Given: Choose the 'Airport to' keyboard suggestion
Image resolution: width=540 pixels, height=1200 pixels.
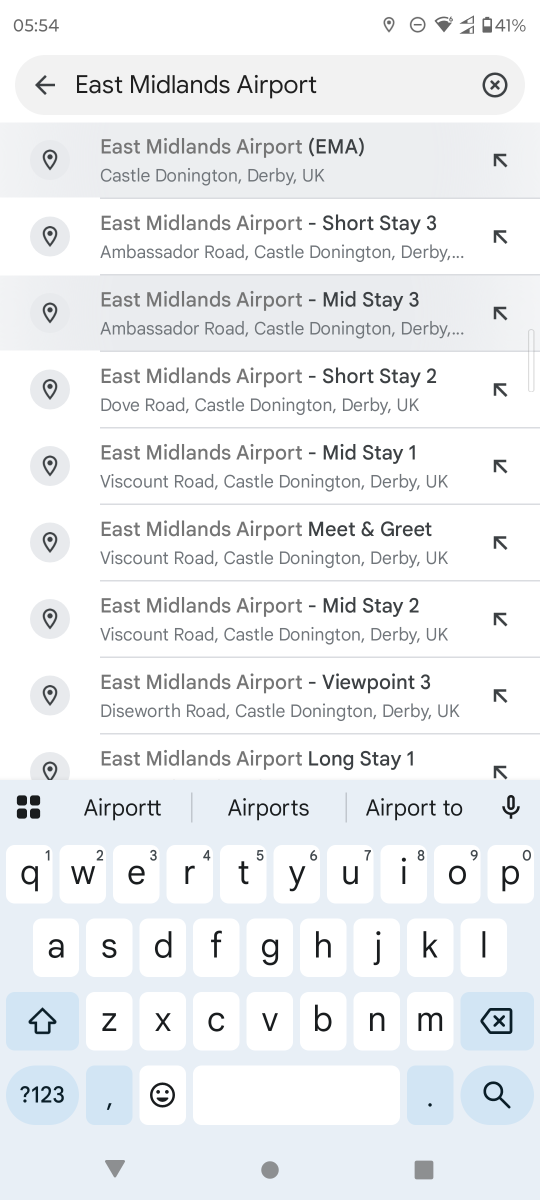Looking at the screenshot, I should coord(414,808).
